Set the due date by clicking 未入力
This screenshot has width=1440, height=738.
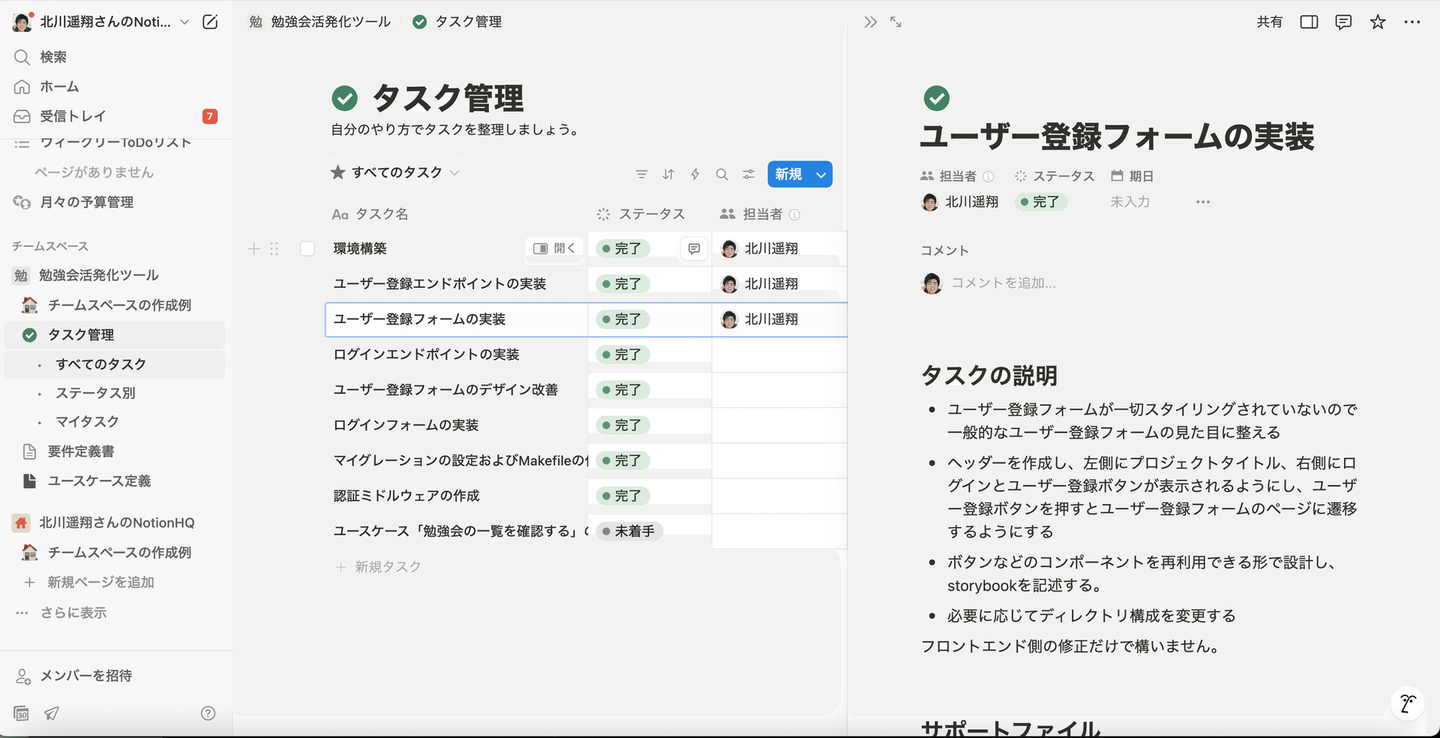1130,202
